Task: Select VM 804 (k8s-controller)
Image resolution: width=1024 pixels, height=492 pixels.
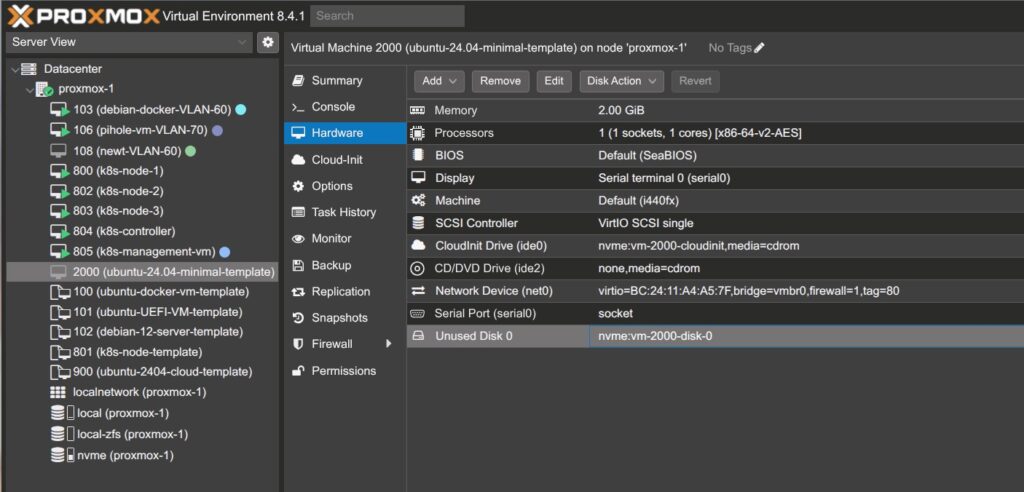Action: click(142, 231)
